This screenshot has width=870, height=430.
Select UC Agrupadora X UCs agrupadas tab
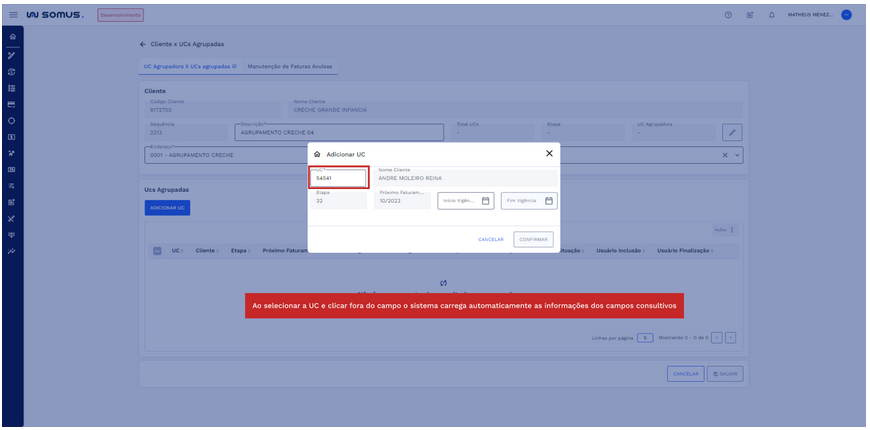point(190,66)
